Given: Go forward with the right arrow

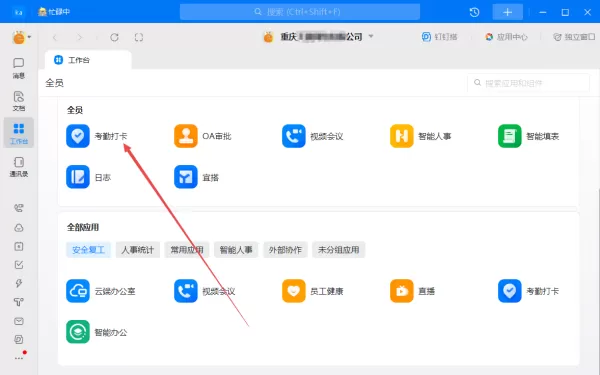Looking at the screenshot, I should [79, 37].
